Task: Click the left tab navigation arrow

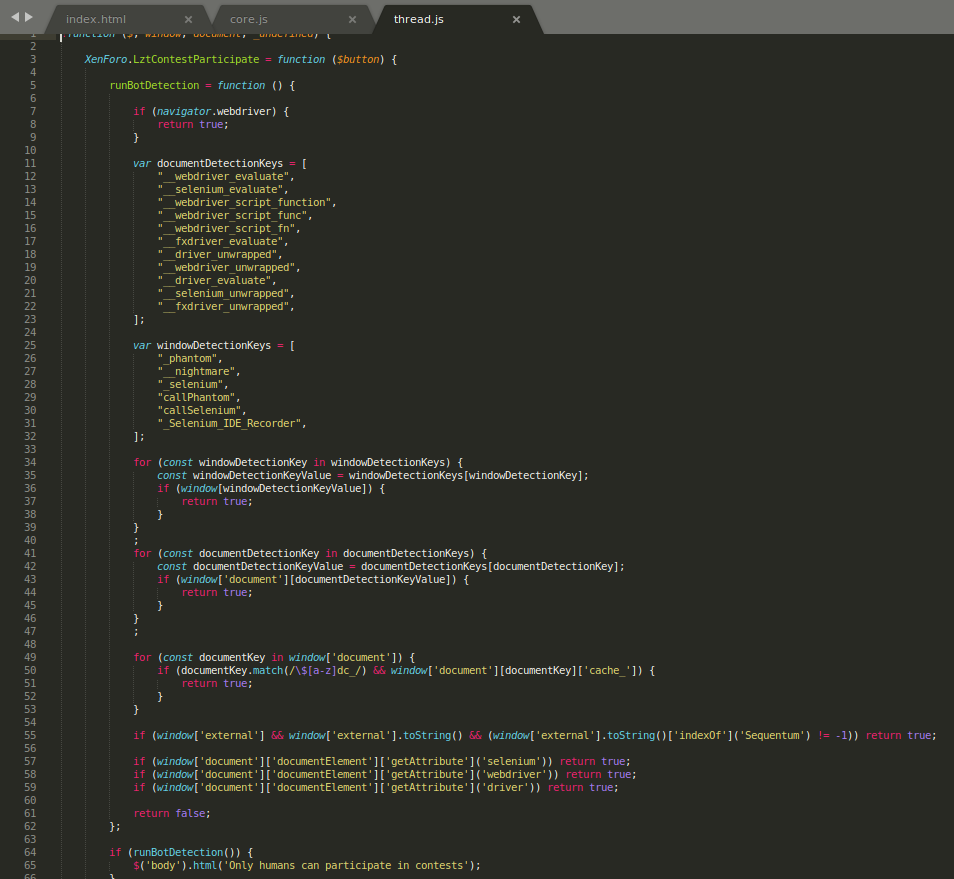Action: [15, 17]
